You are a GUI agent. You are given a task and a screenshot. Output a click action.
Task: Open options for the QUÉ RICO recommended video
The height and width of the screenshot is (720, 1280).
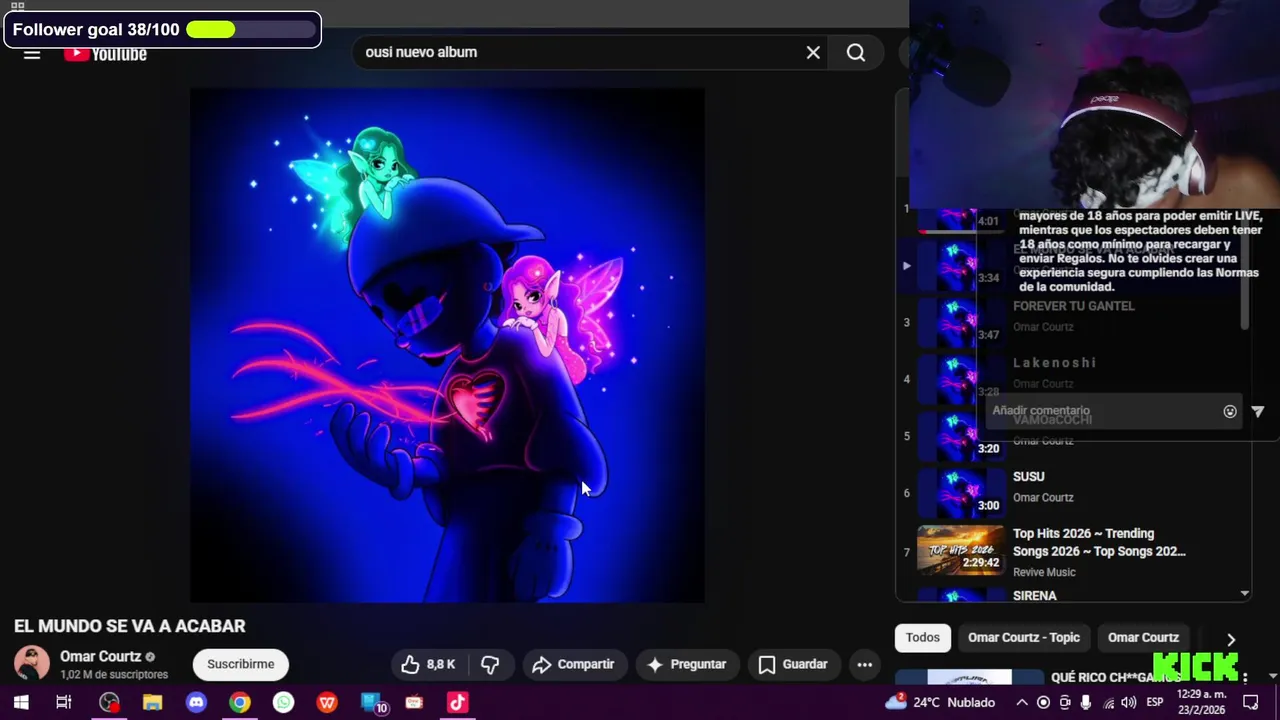(1245, 677)
